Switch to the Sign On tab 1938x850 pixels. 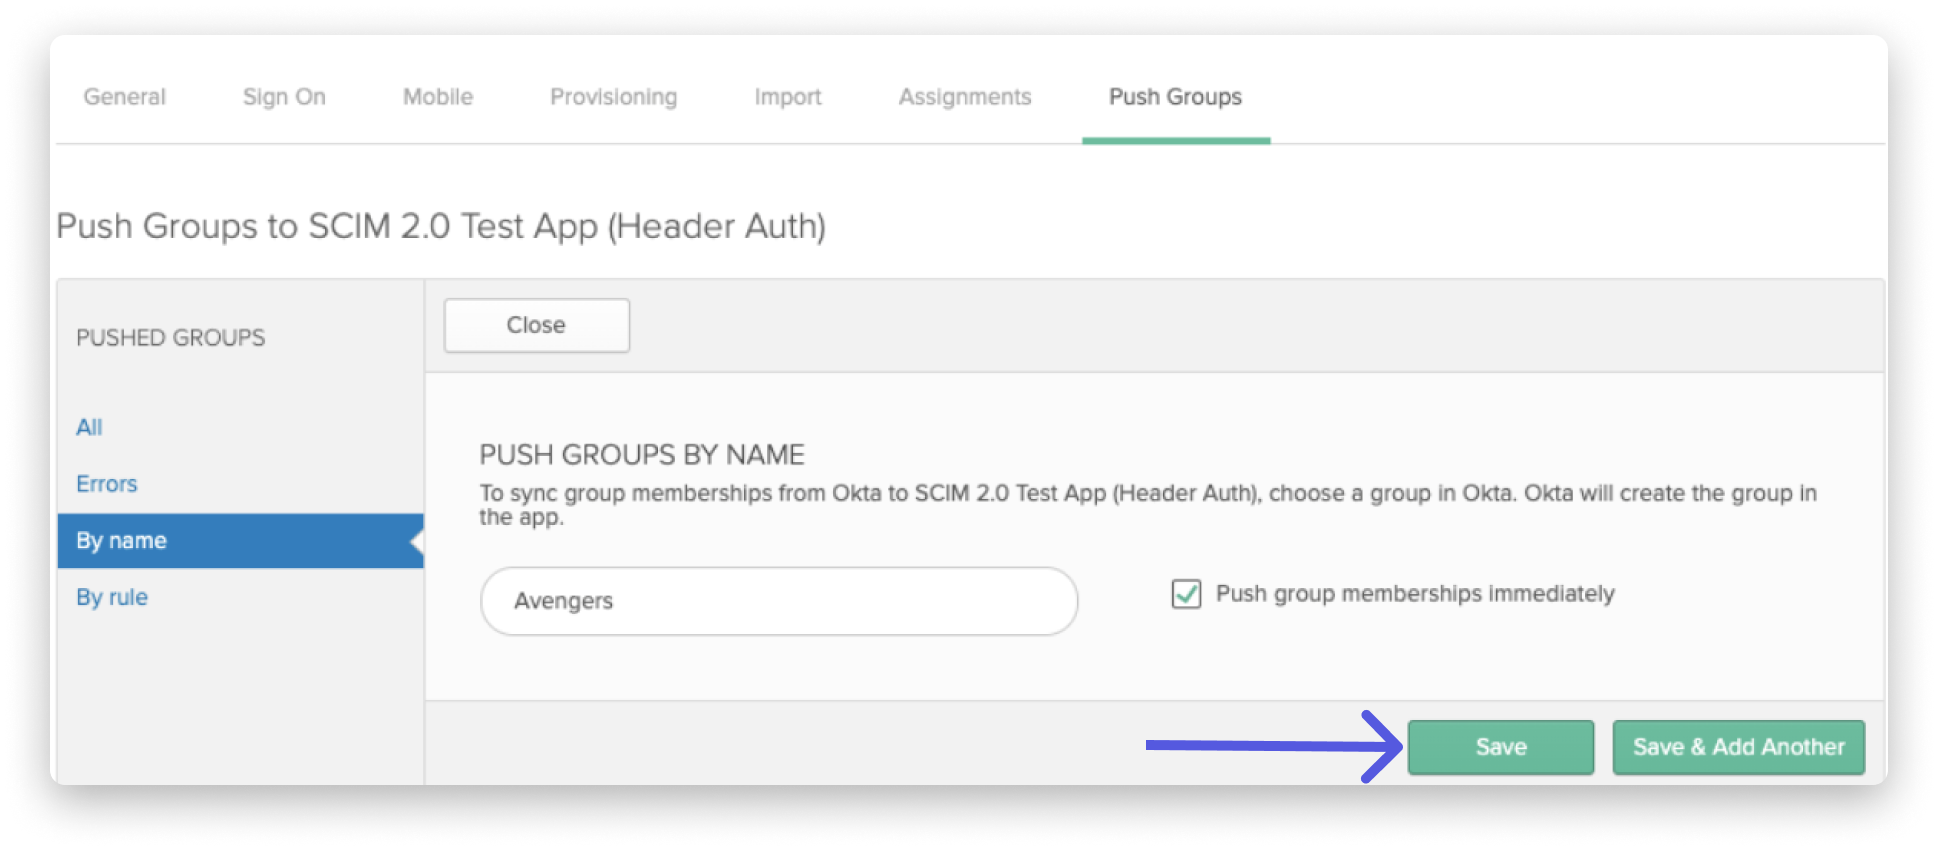(x=284, y=97)
